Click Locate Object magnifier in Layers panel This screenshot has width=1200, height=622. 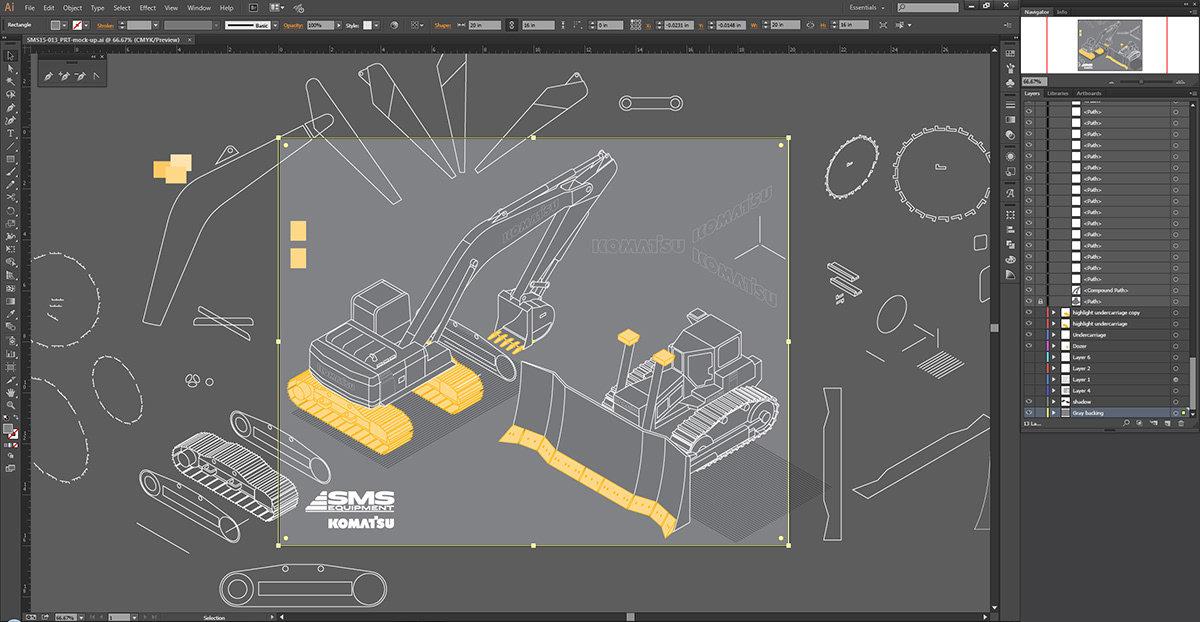(1126, 424)
